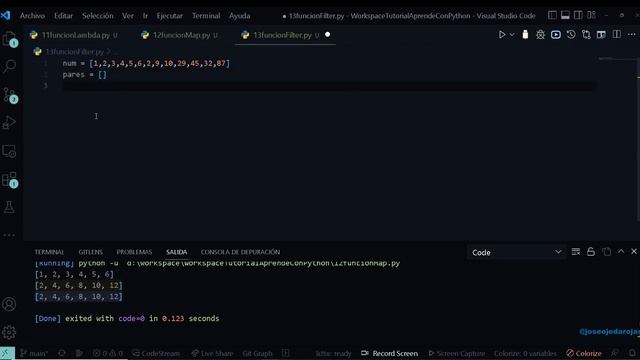Viewport: 640px width, 360px height.
Task: Open Remote Explorer view in activity bar
Action: click(x=9, y=151)
